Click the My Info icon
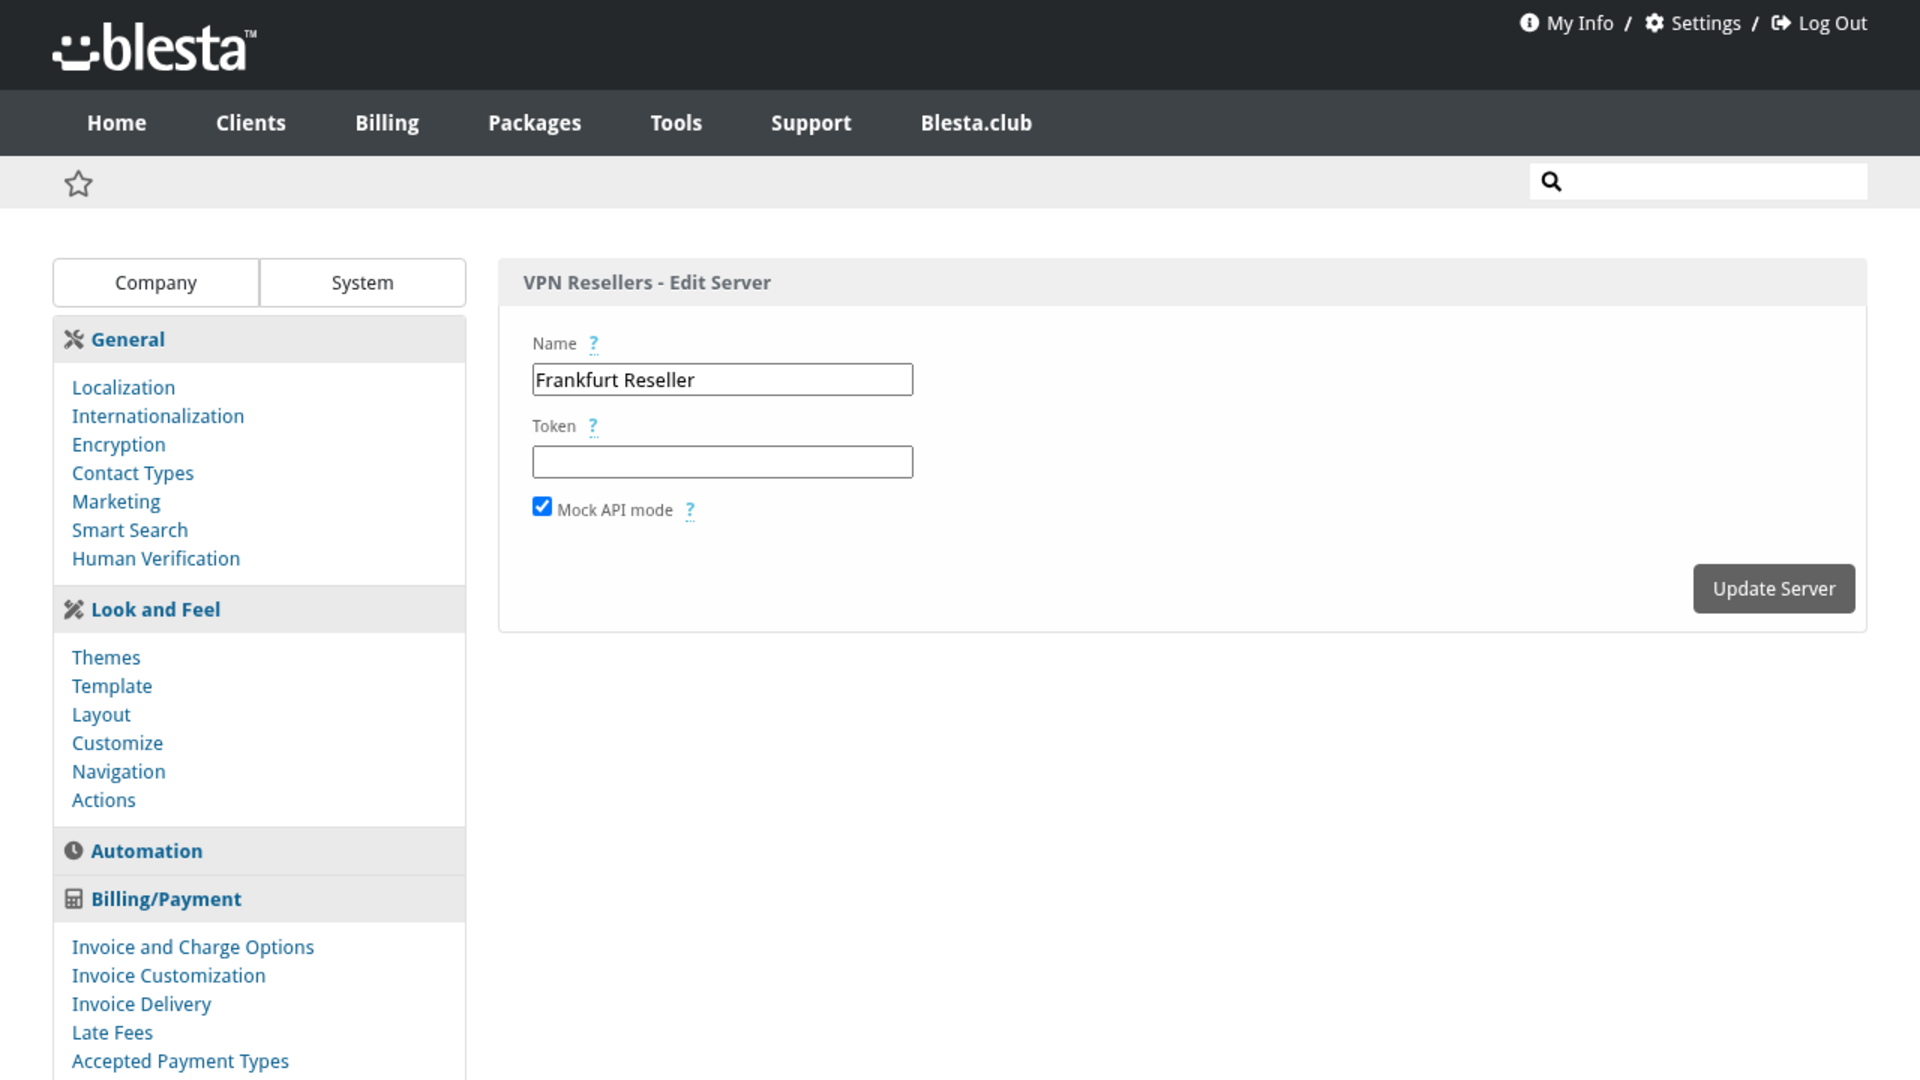Image resolution: width=1920 pixels, height=1080 pixels. click(1529, 23)
